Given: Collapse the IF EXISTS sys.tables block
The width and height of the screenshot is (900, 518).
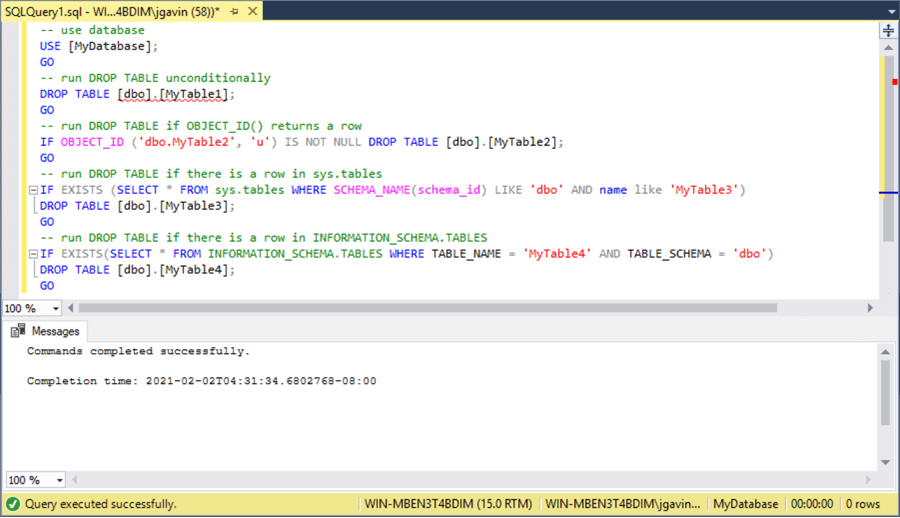Looking at the screenshot, I should [x=33, y=190].
